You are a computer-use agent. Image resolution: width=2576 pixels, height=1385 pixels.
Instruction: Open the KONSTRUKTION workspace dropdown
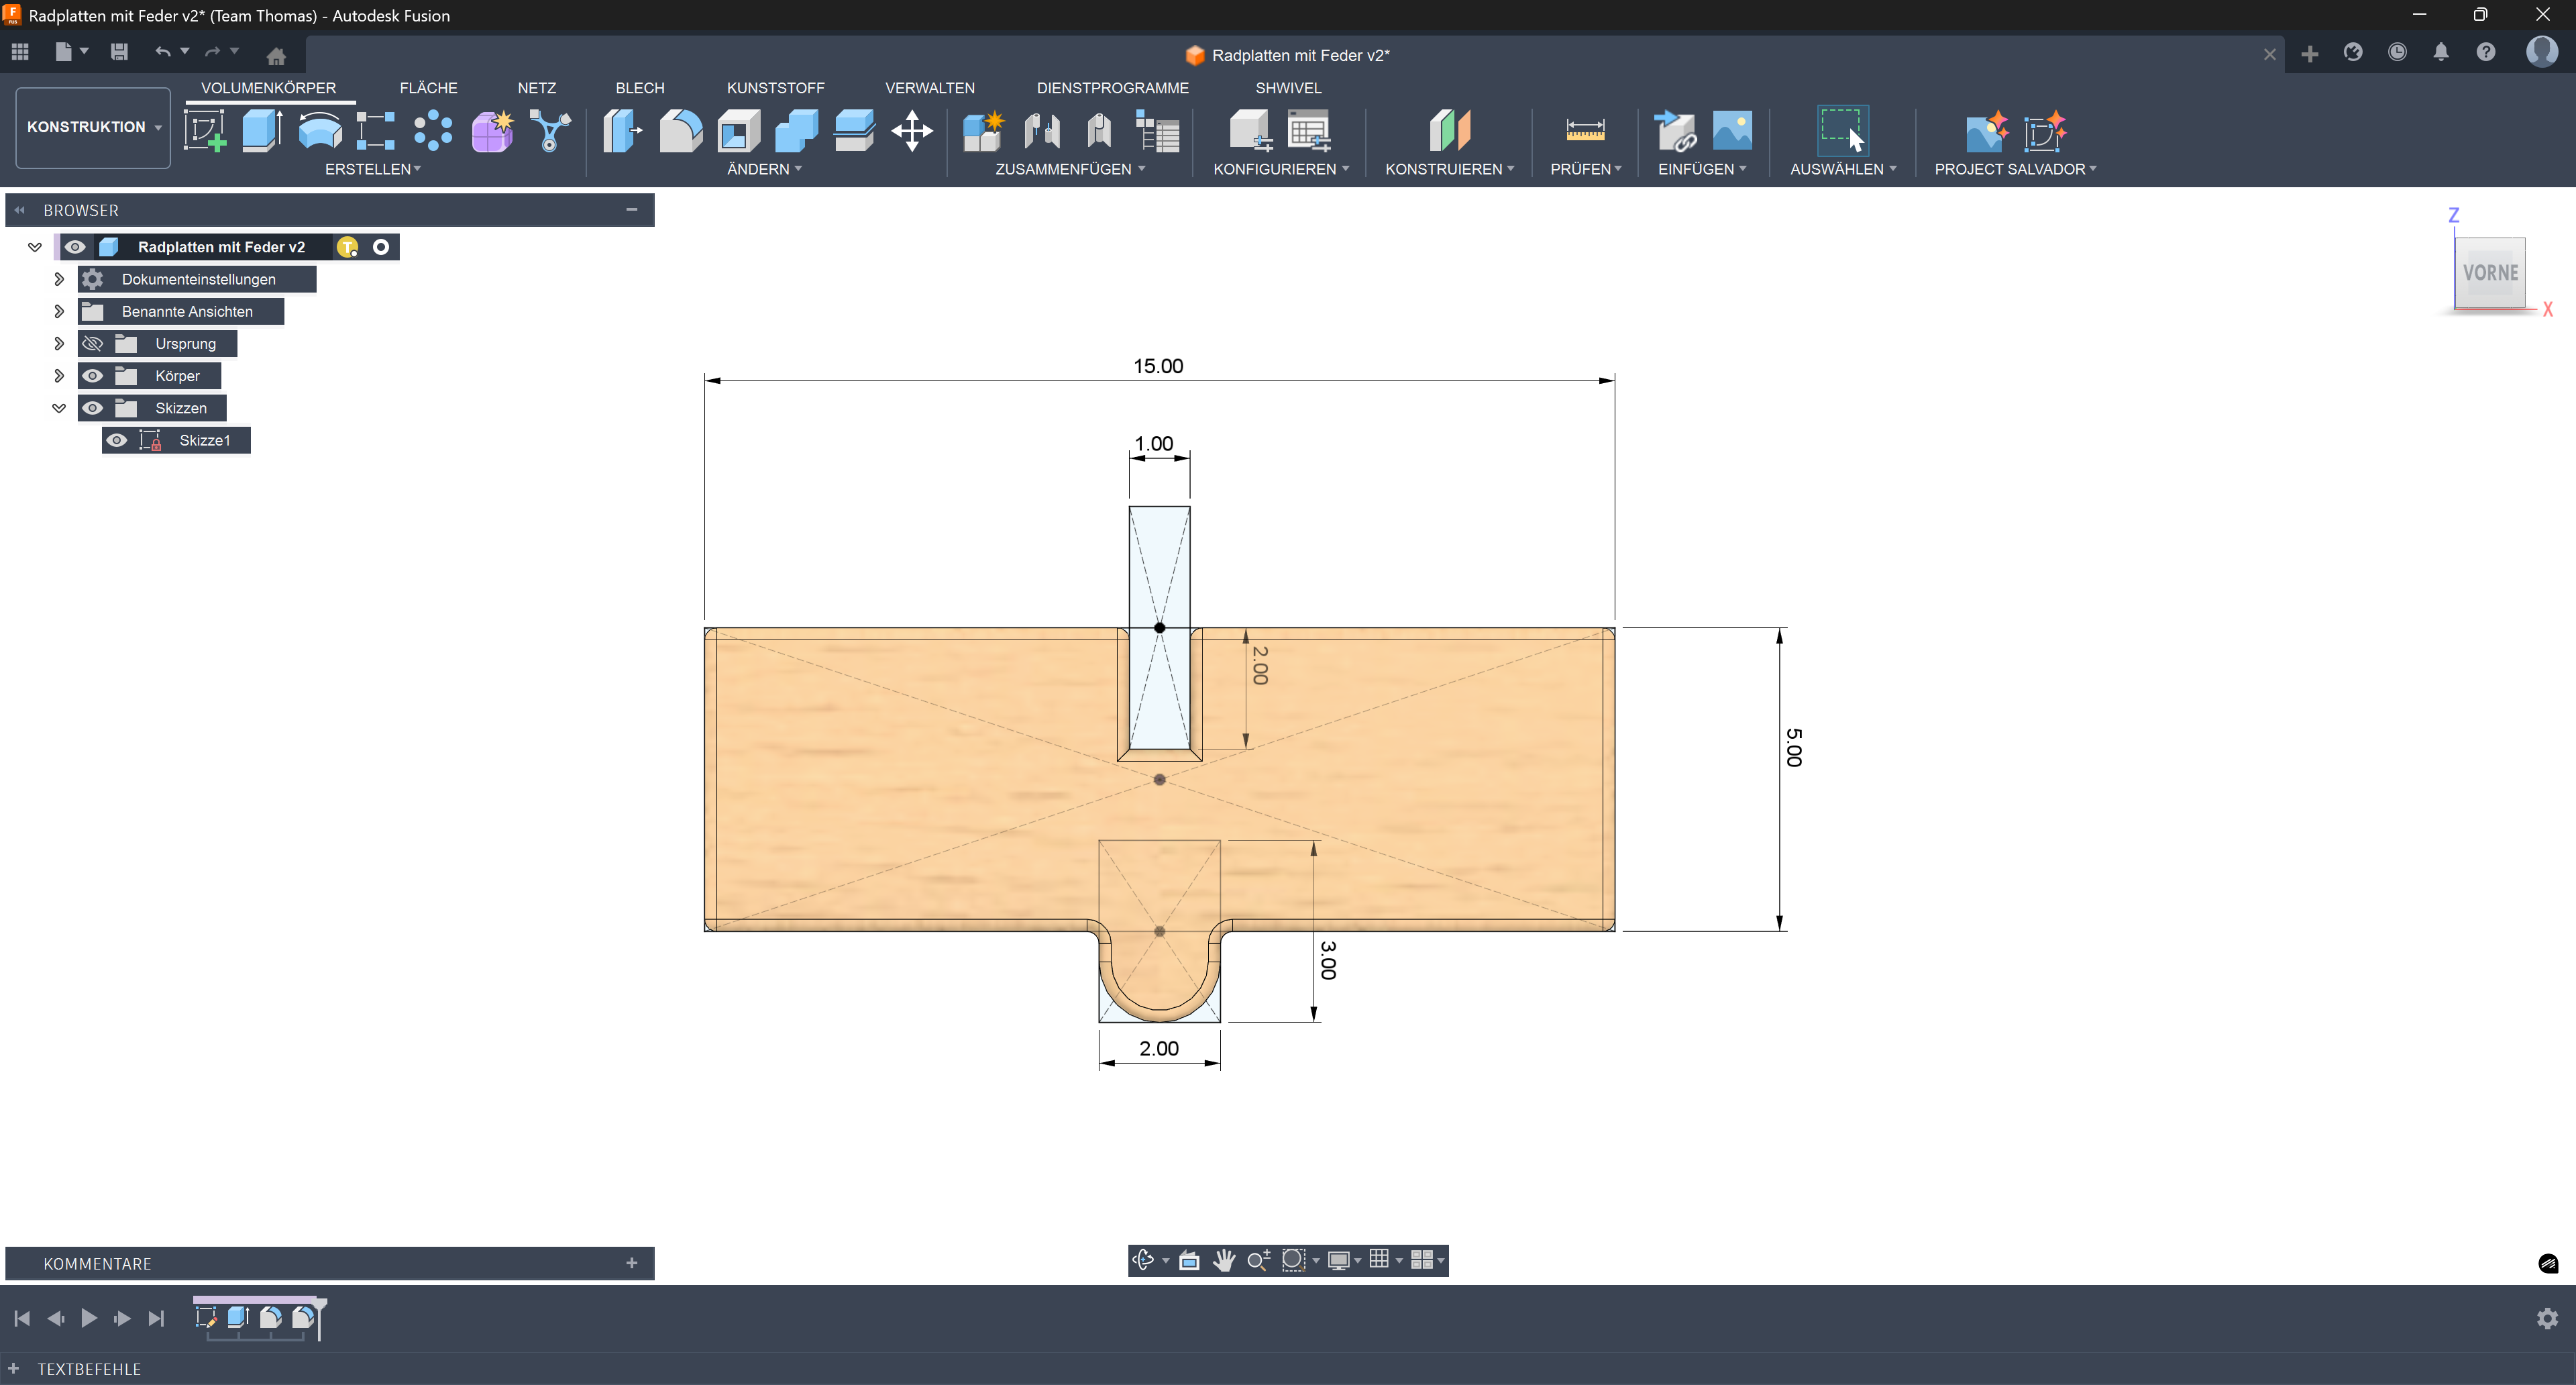tap(93, 127)
